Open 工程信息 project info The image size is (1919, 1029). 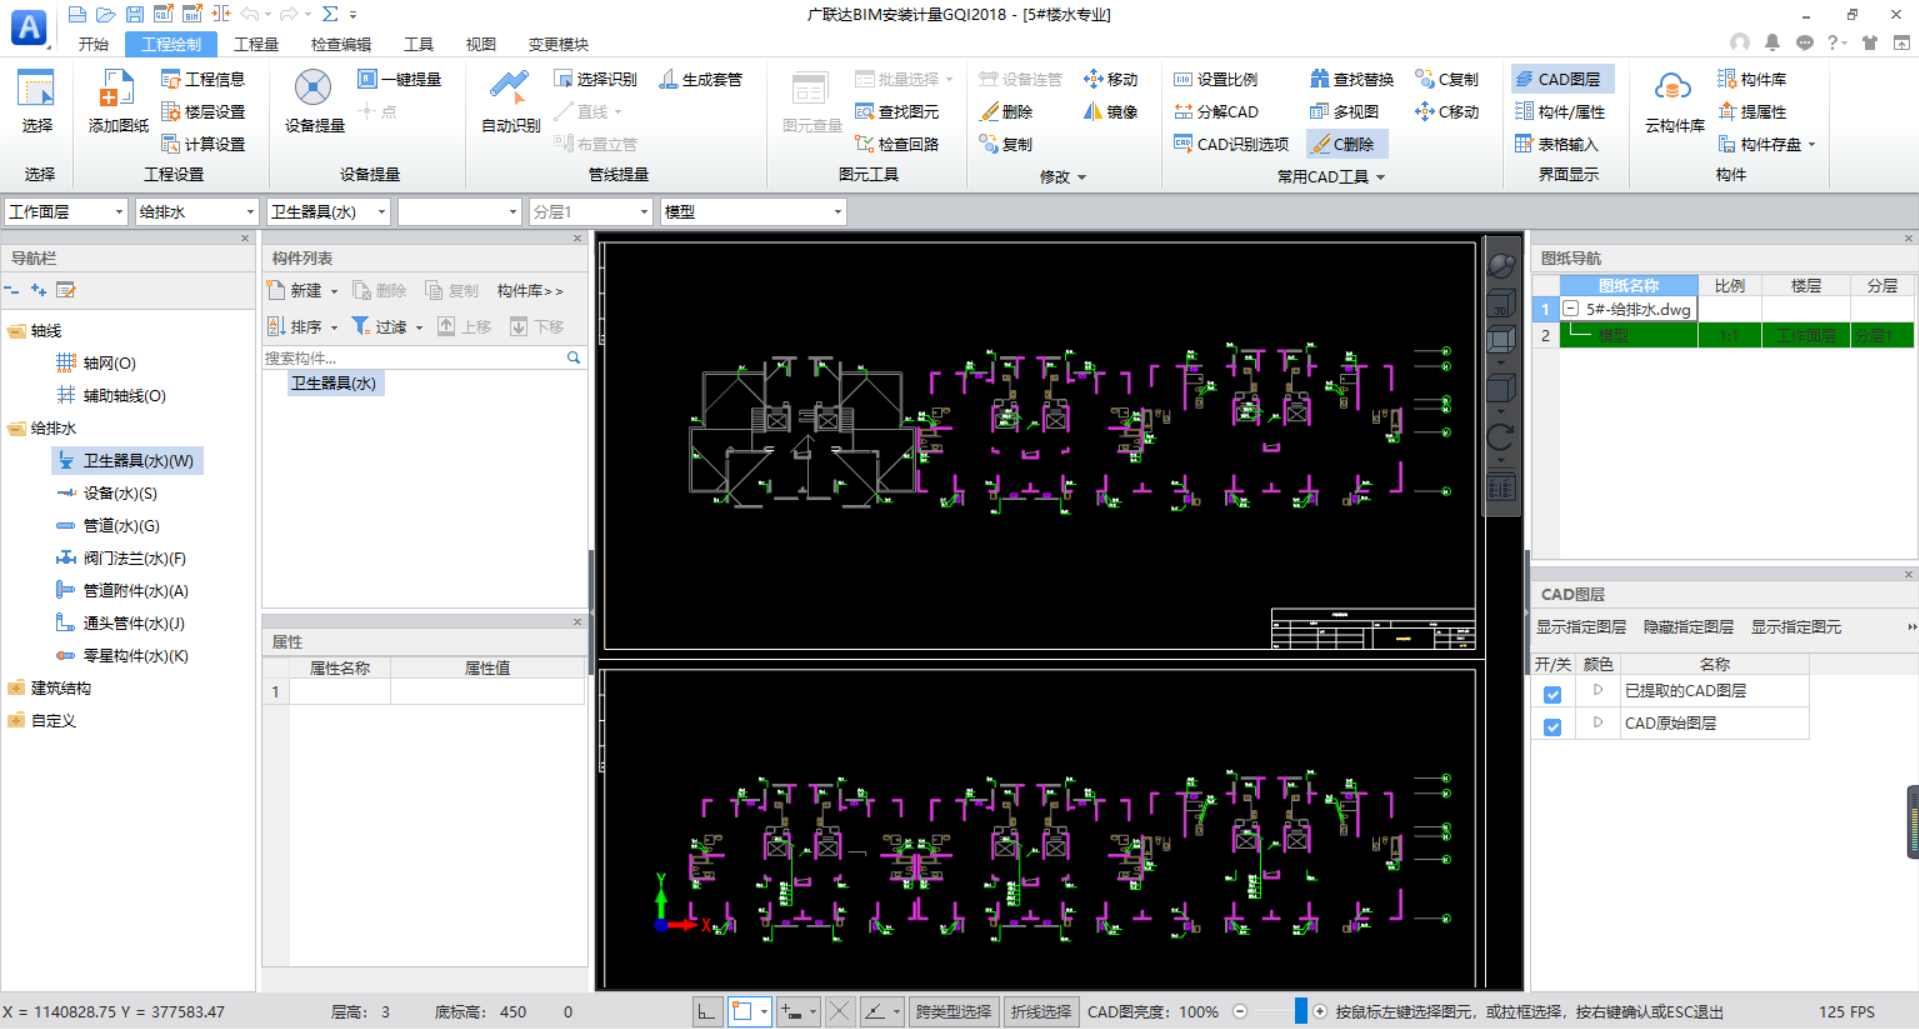coord(203,79)
